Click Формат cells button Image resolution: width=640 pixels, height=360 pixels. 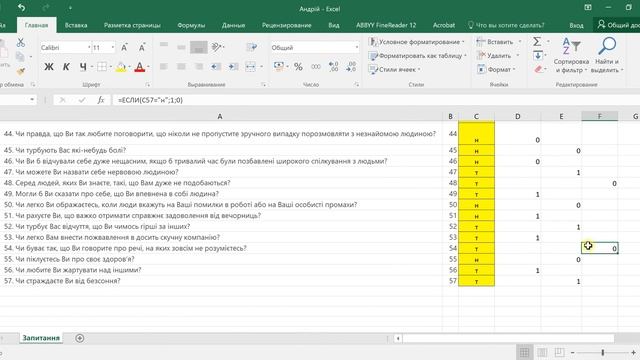(x=496, y=69)
